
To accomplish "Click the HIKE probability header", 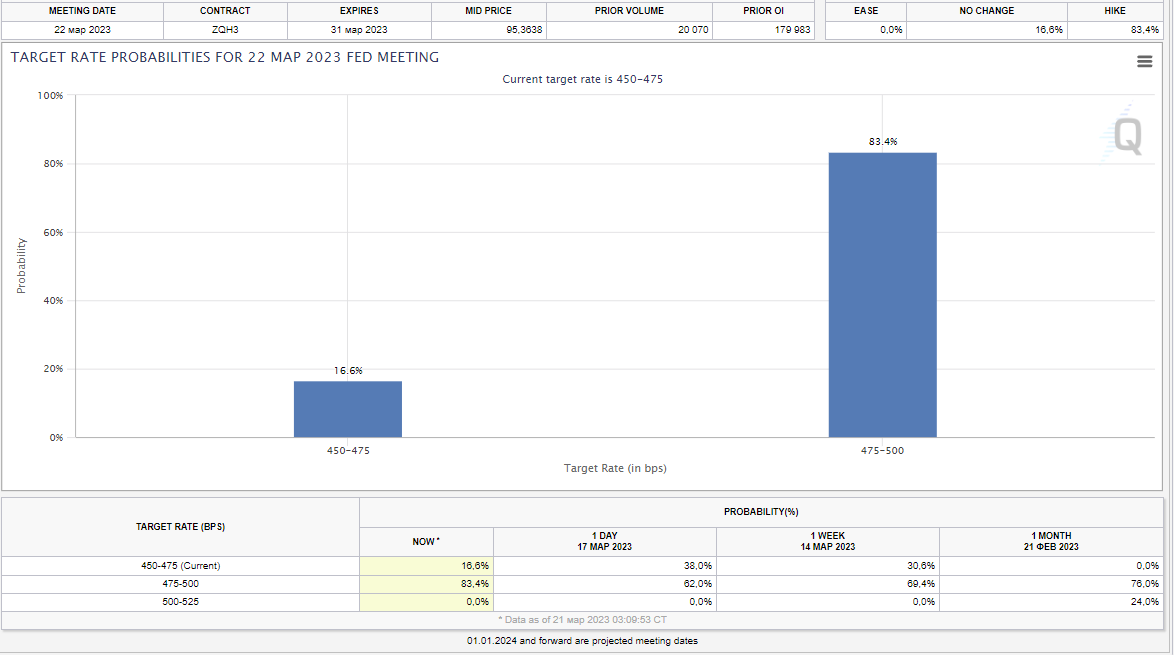I will [x=1114, y=11].
